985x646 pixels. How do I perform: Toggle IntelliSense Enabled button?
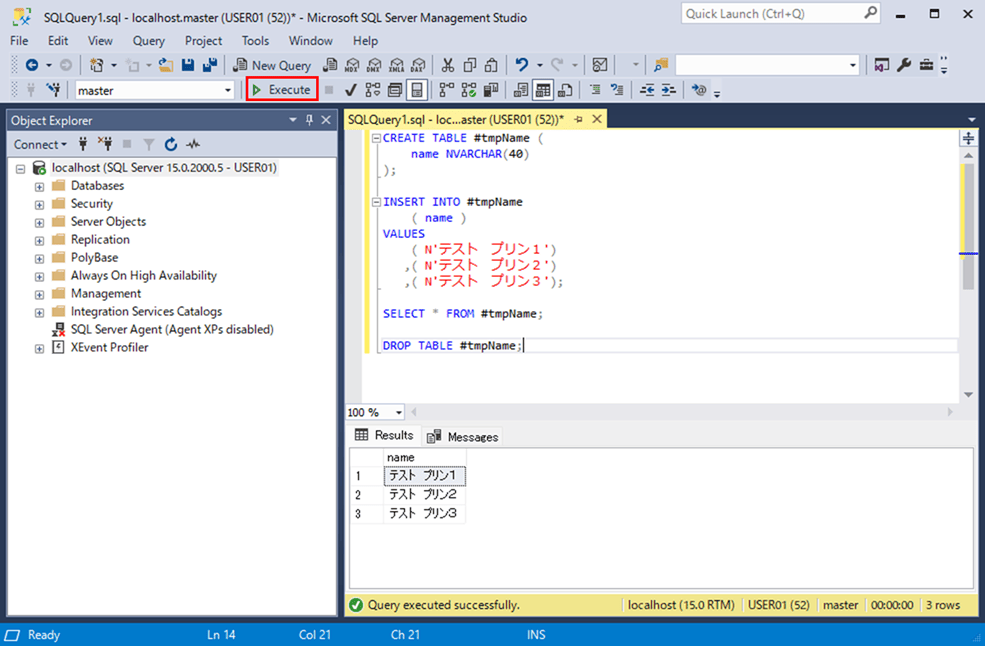(416, 90)
